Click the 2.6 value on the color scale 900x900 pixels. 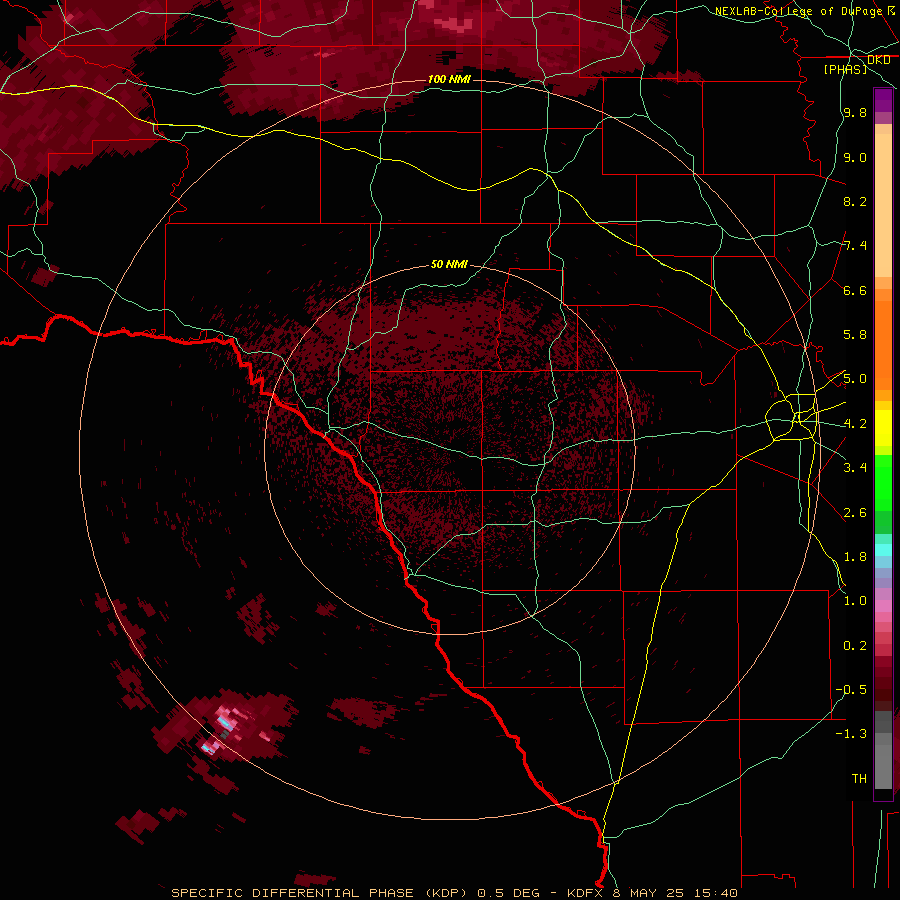point(855,513)
